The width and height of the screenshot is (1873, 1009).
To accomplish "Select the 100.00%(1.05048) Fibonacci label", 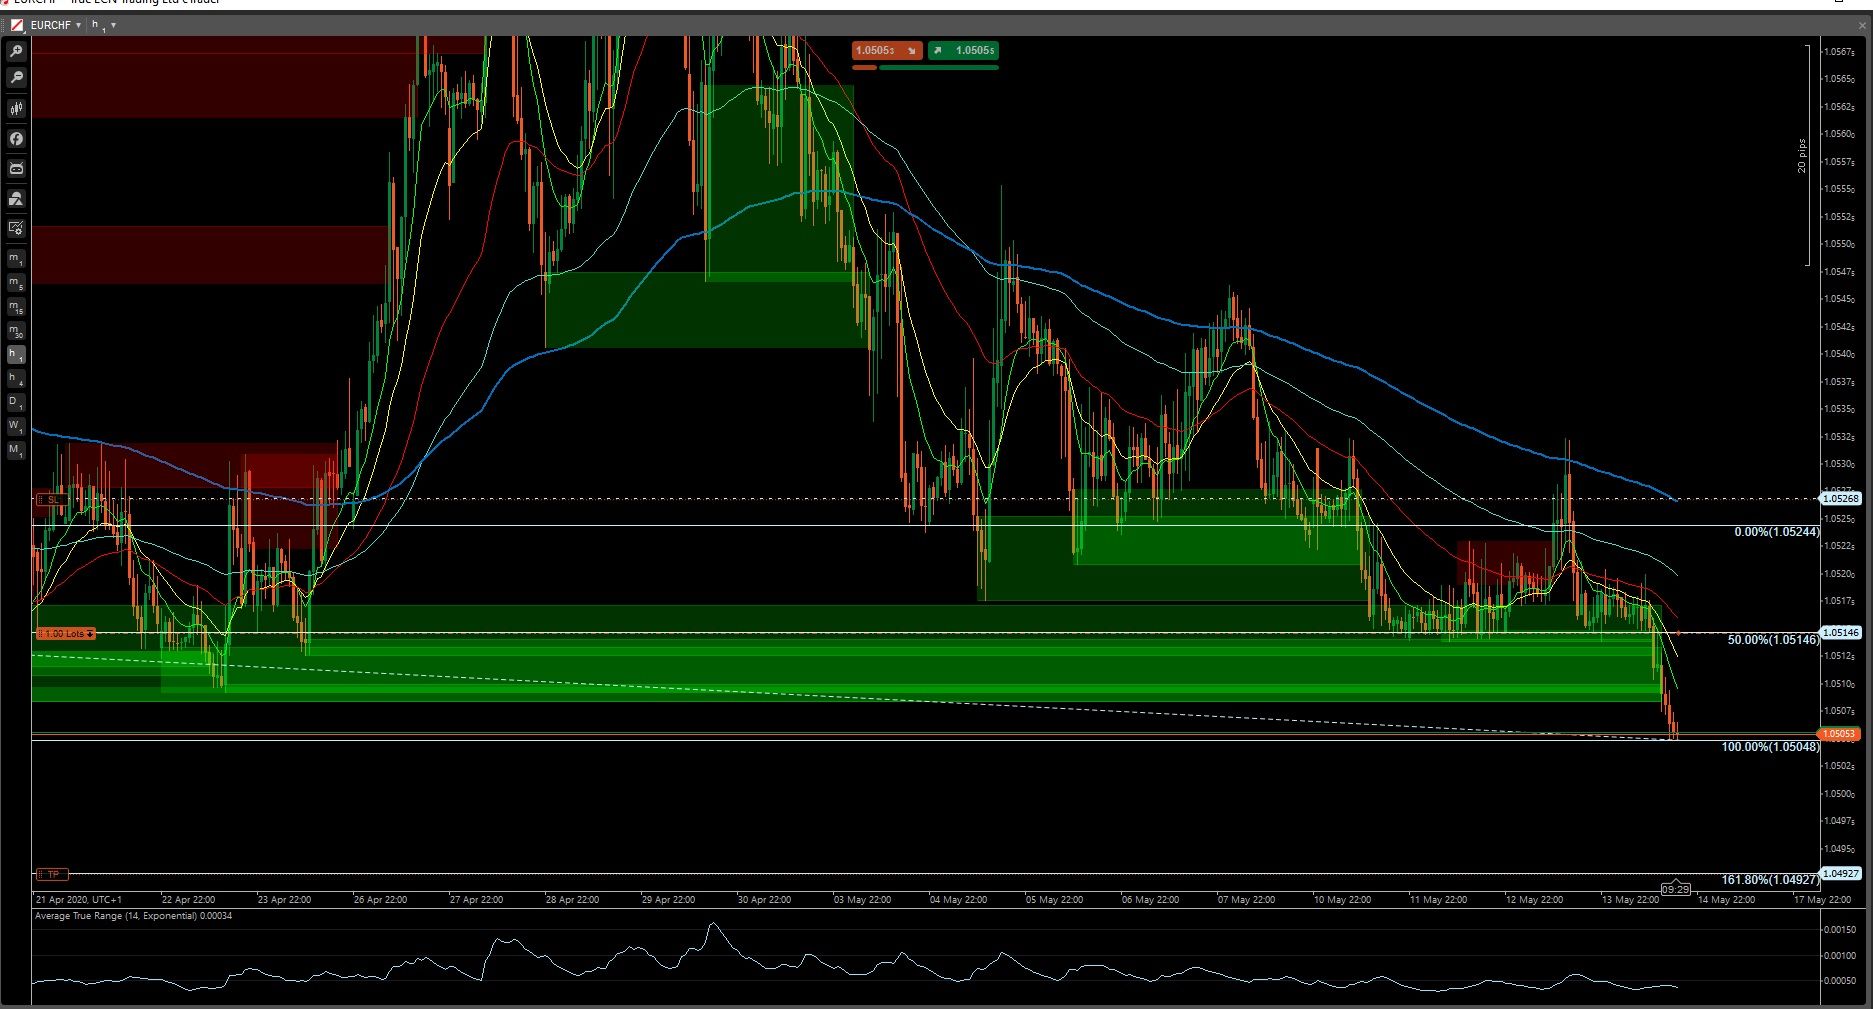I will [x=1770, y=747].
